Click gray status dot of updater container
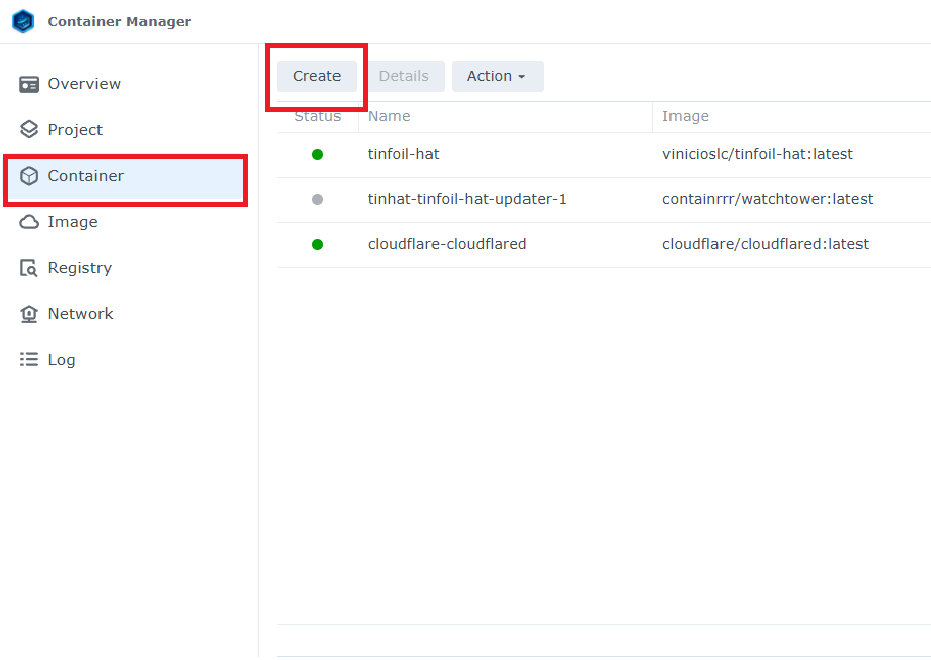The height and width of the screenshot is (660, 931). (317, 199)
